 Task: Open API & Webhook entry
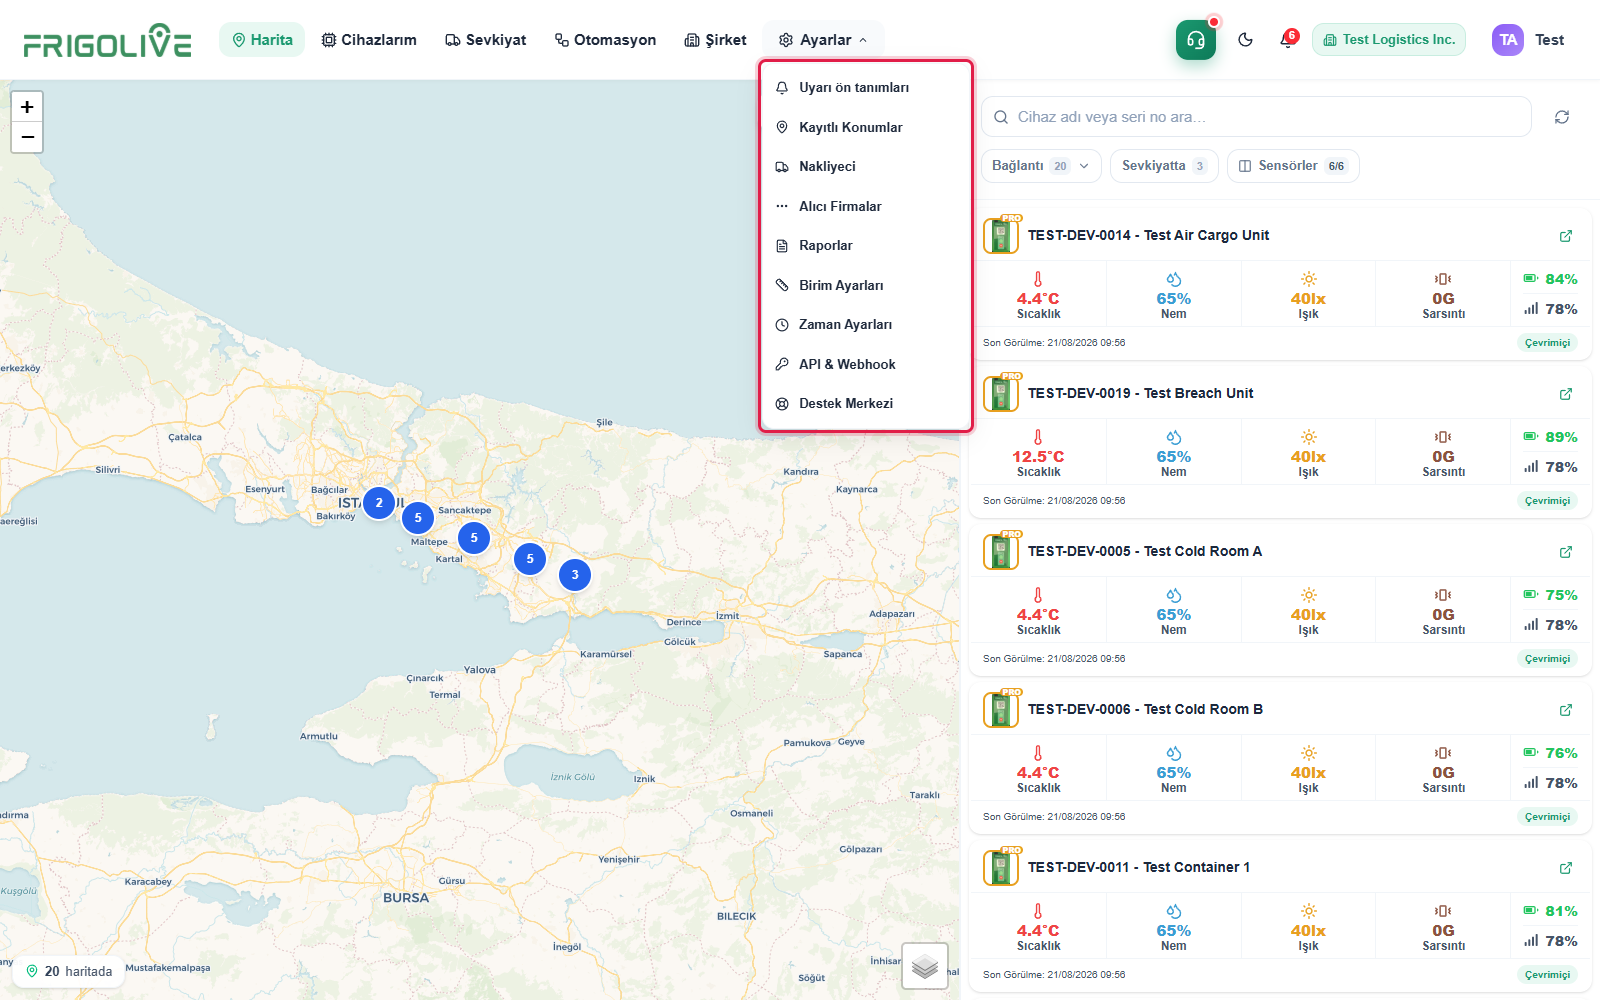[866, 364]
